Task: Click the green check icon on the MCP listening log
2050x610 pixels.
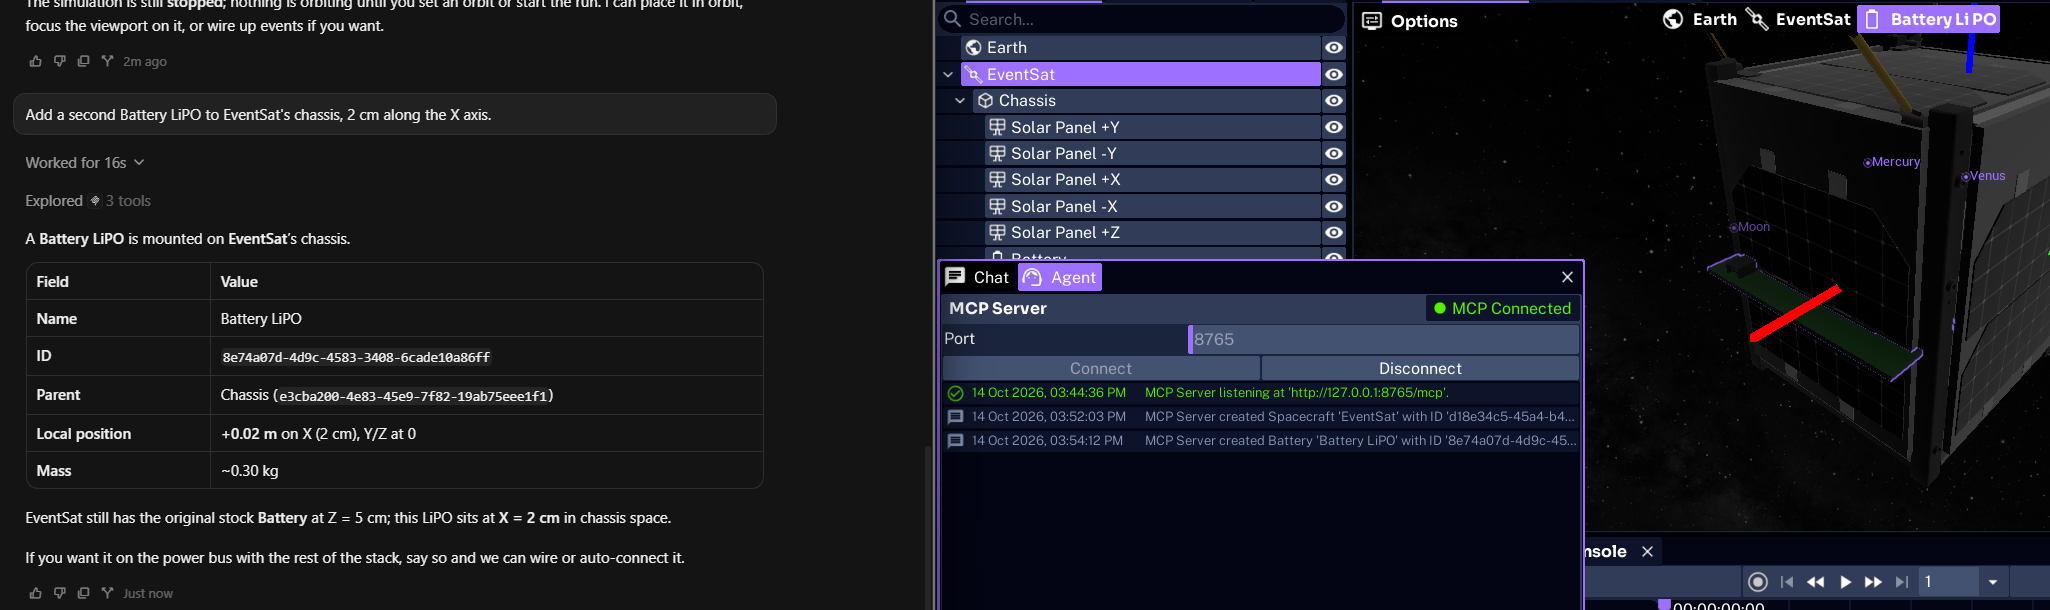Action: tap(955, 393)
